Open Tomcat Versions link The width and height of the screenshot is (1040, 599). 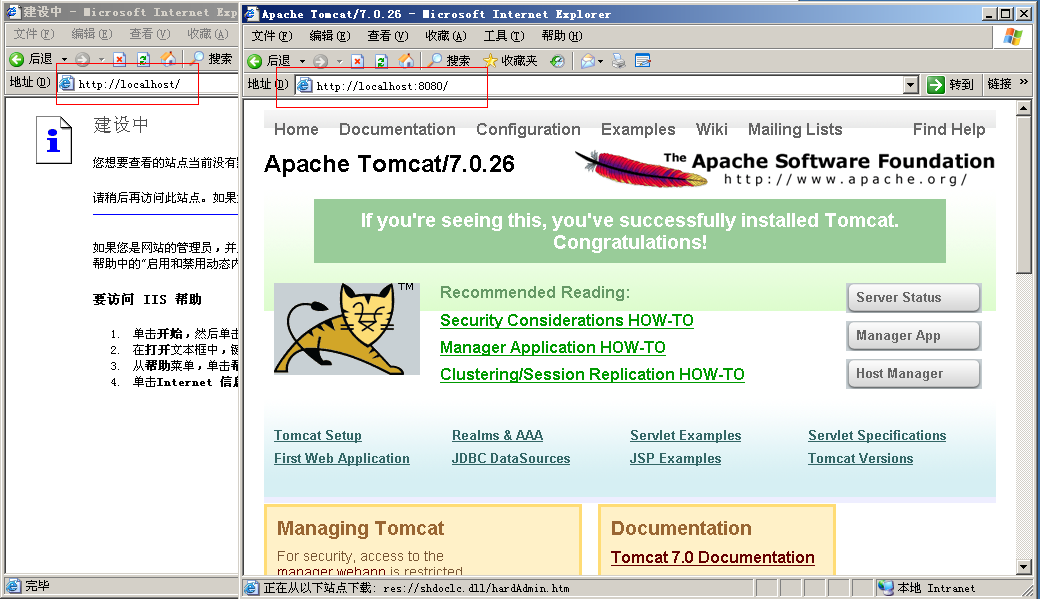point(860,458)
